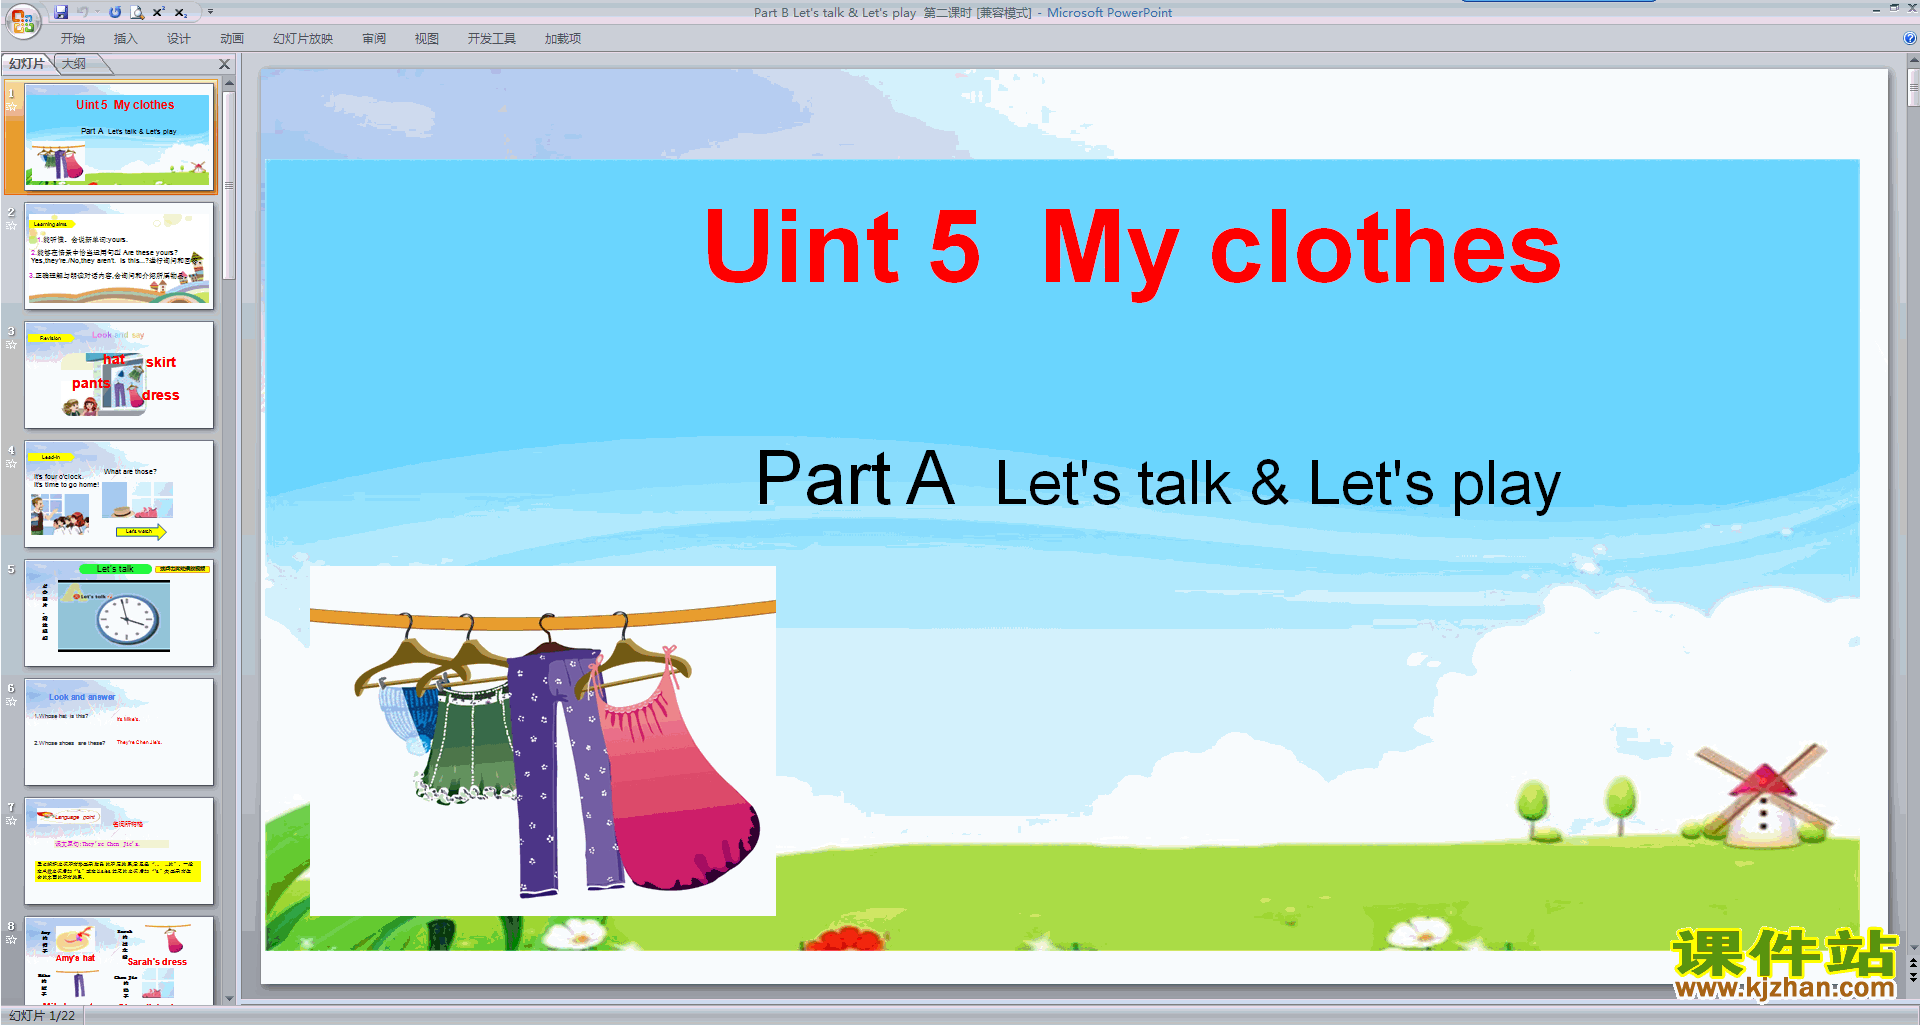This screenshot has height=1025, width=1920.
Task: Select slide 1 thumbnail Uint5 My clothes
Action: [119, 138]
